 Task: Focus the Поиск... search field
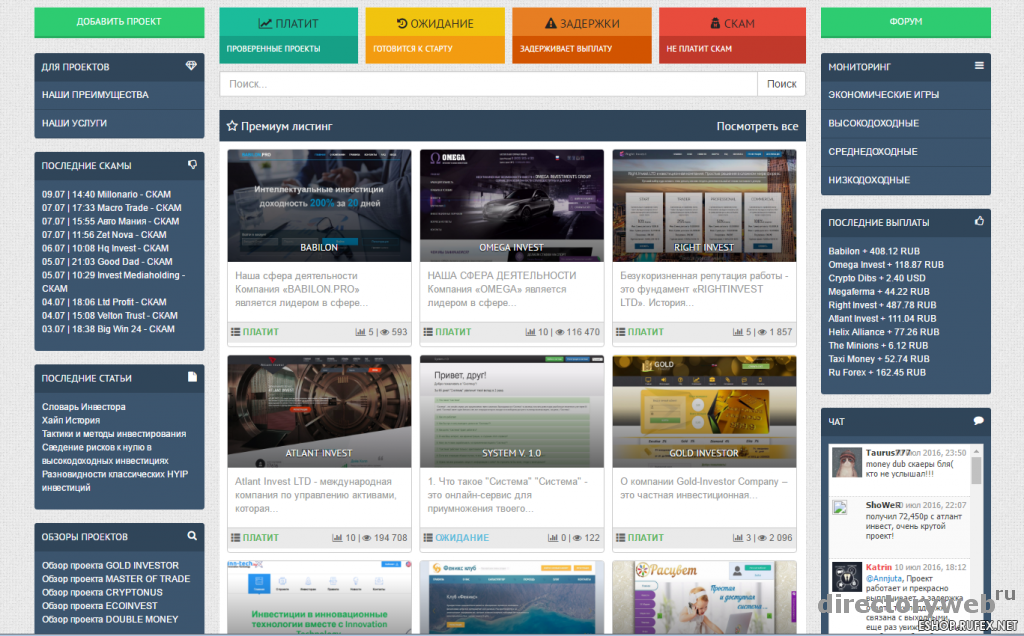pyautogui.click(x=488, y=84)
